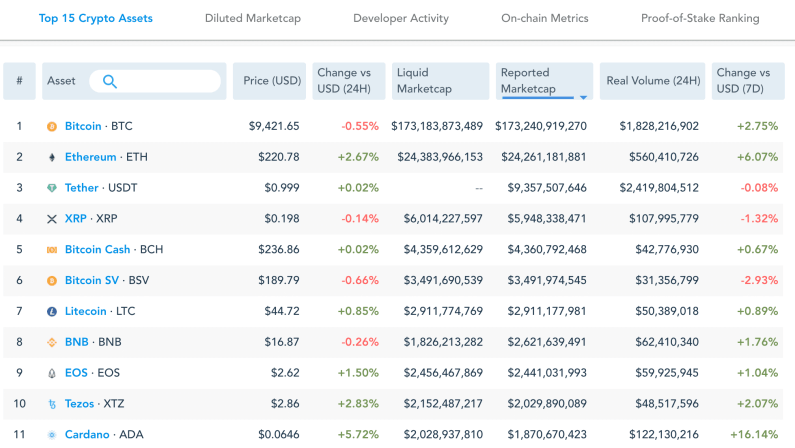795x448 pixels.
Task: Click Ethereum 24H change +2.67%
Action: 358,157
